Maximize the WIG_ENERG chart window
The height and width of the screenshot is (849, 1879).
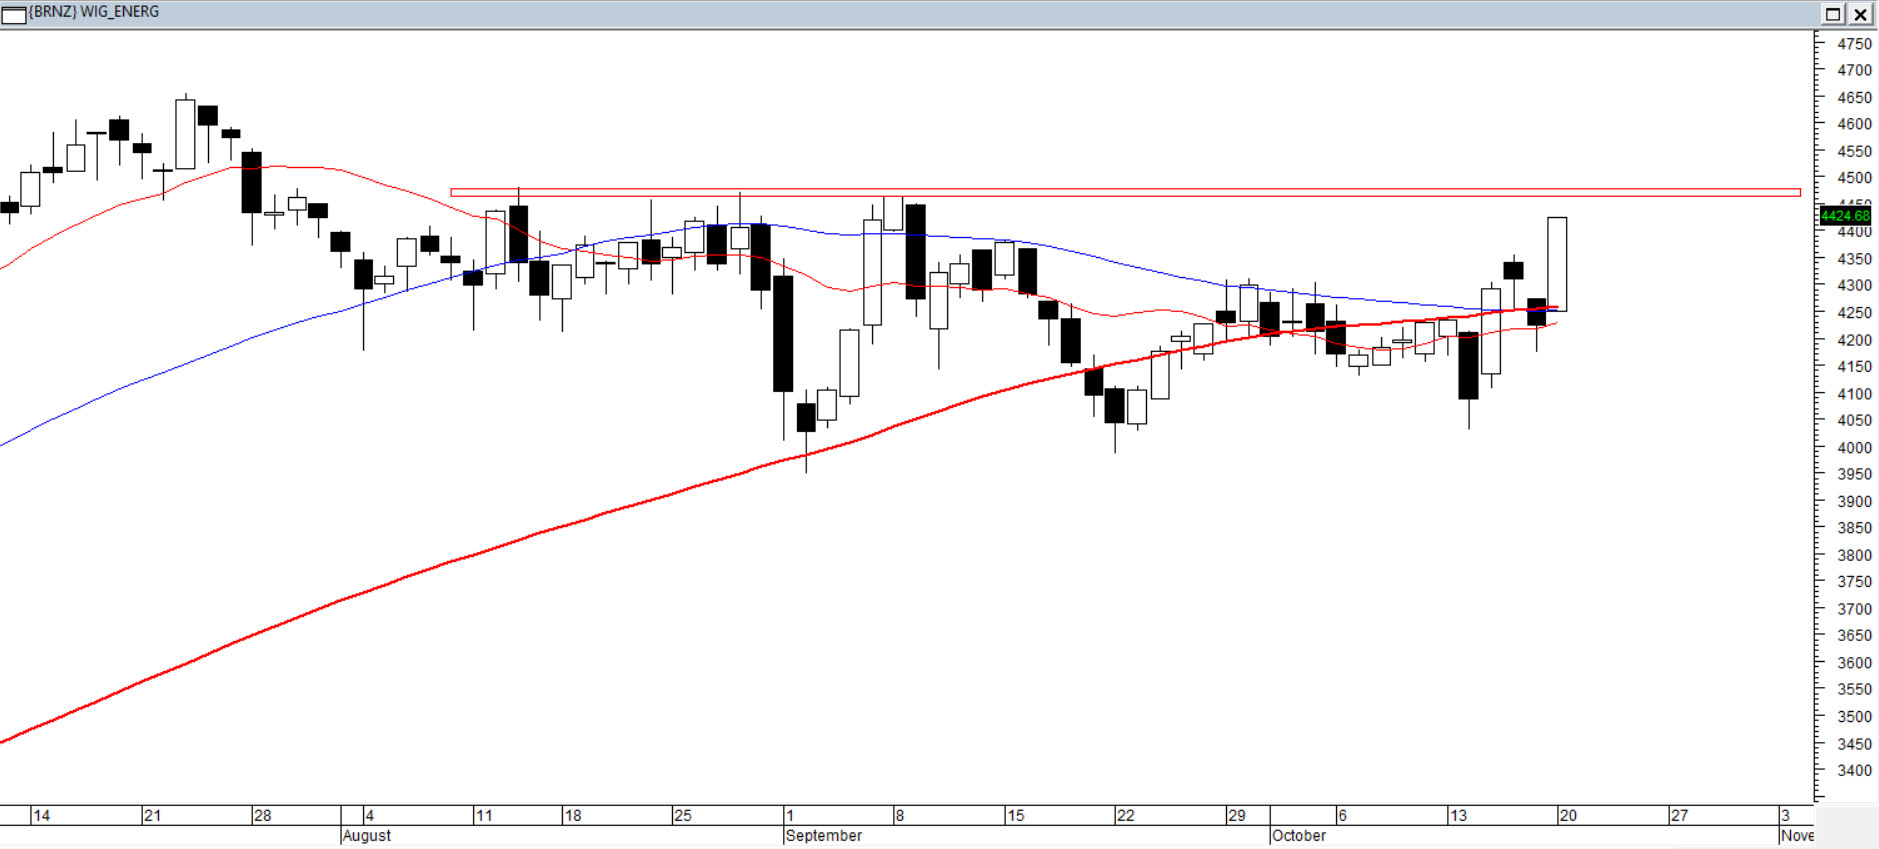point(1833,14)
